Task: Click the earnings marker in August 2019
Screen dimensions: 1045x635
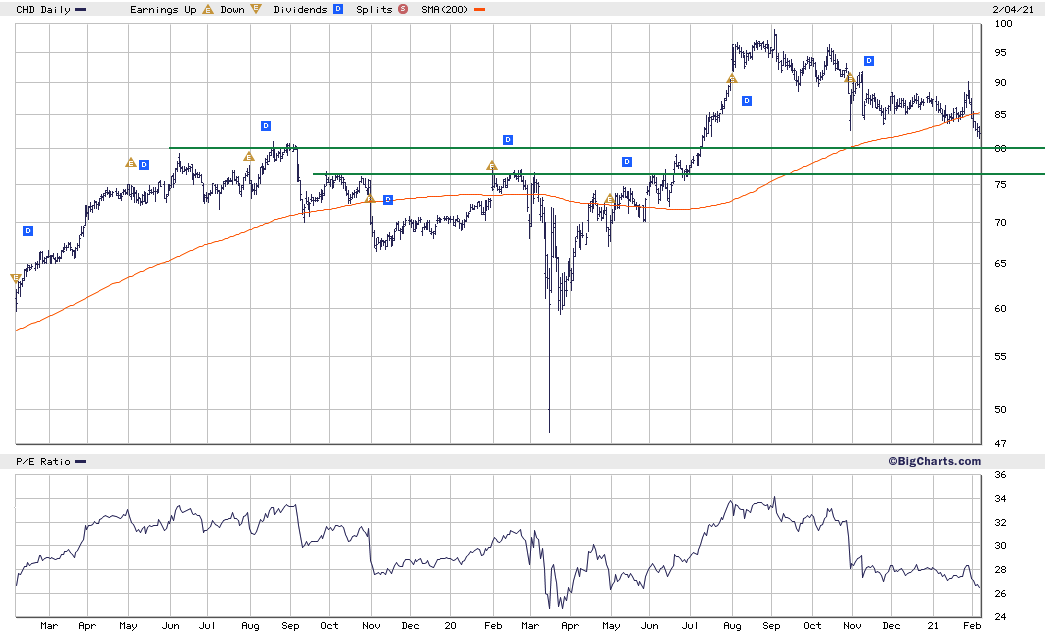Action: coord(249,157)
